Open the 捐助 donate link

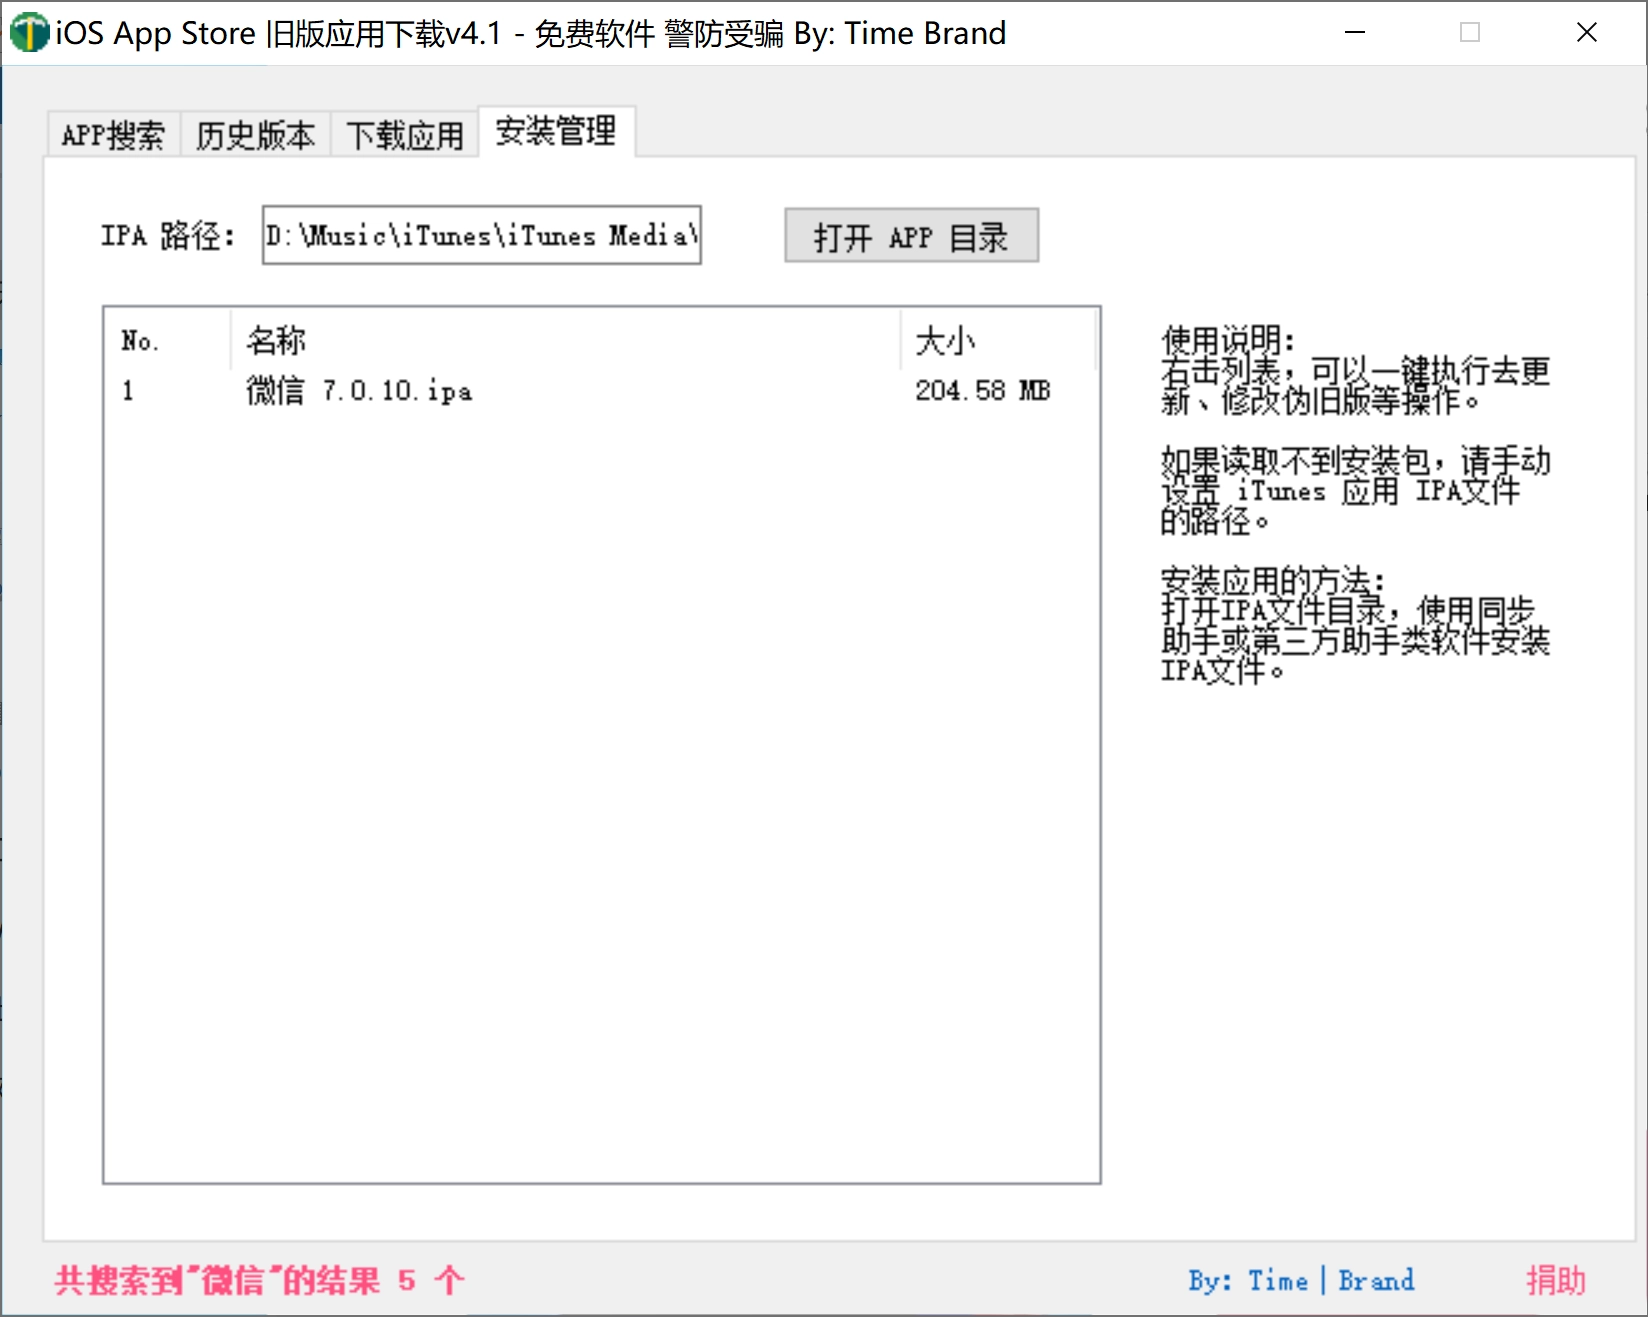click(x=1556, y=1280)
